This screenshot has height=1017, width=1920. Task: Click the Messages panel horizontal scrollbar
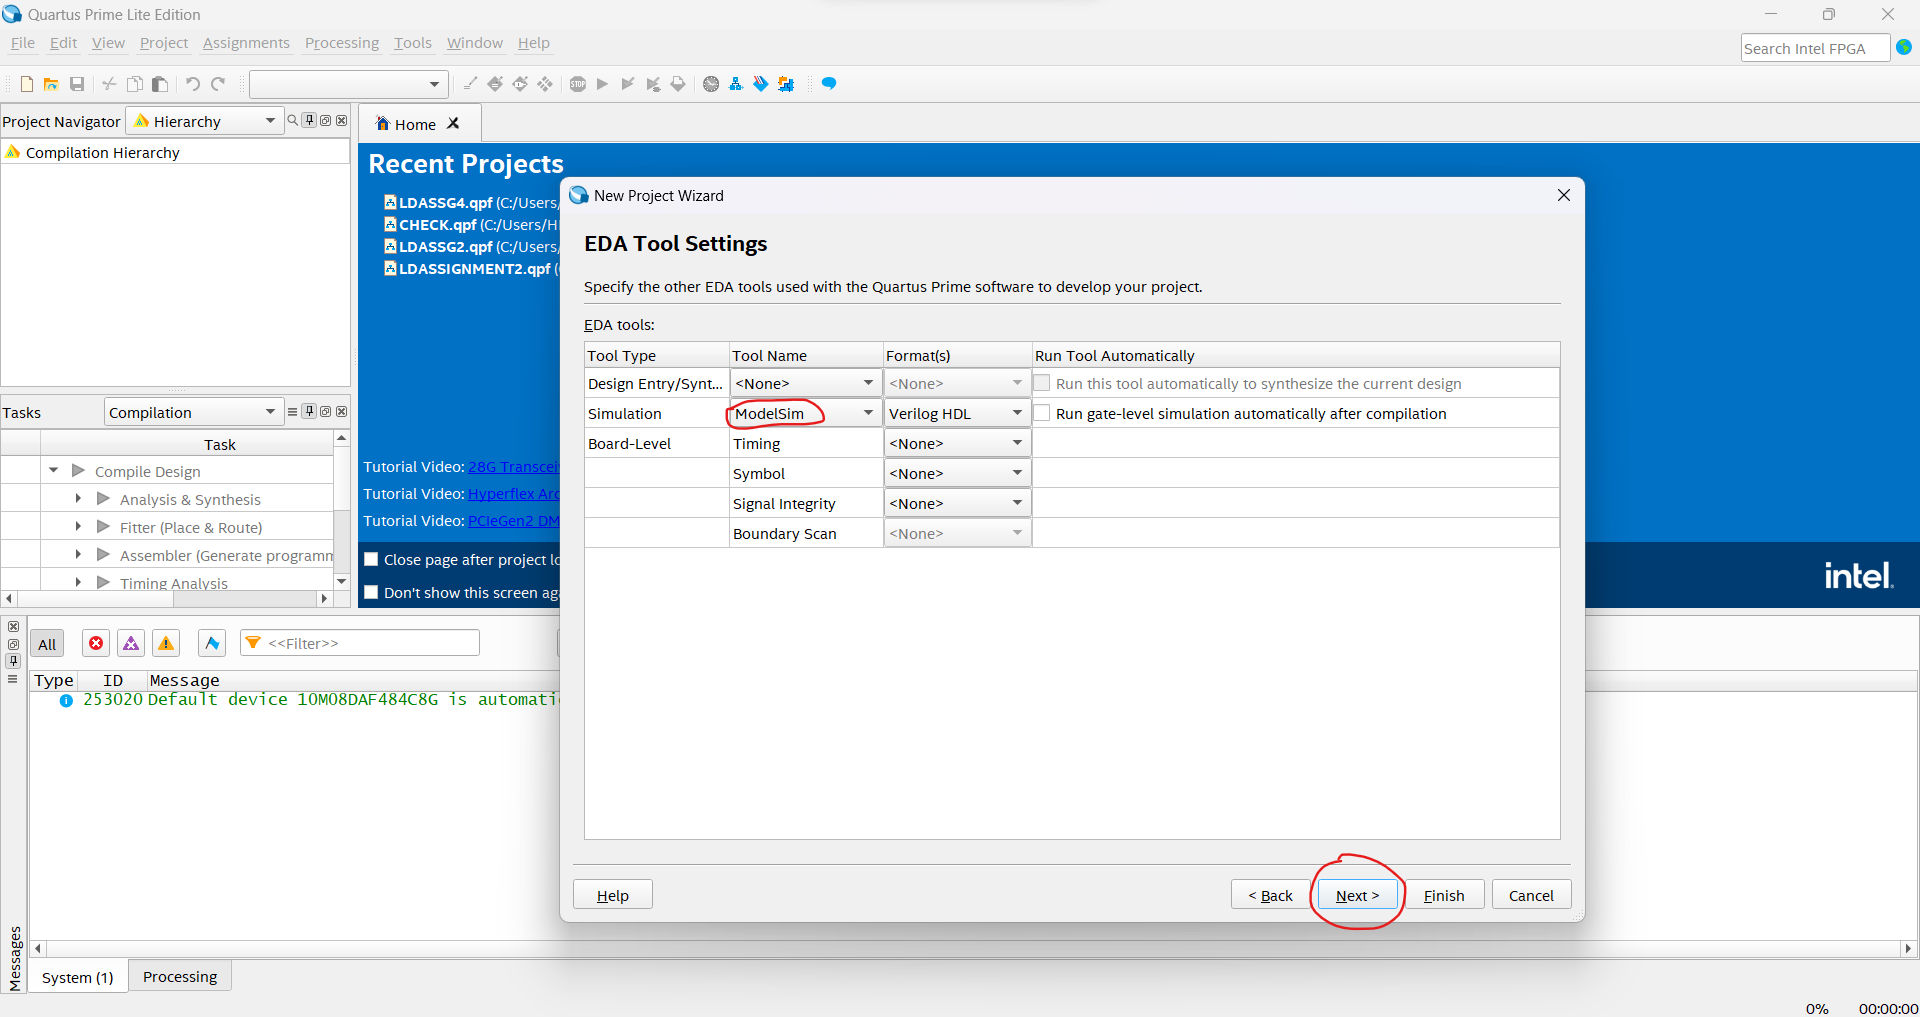click(972, 948)
